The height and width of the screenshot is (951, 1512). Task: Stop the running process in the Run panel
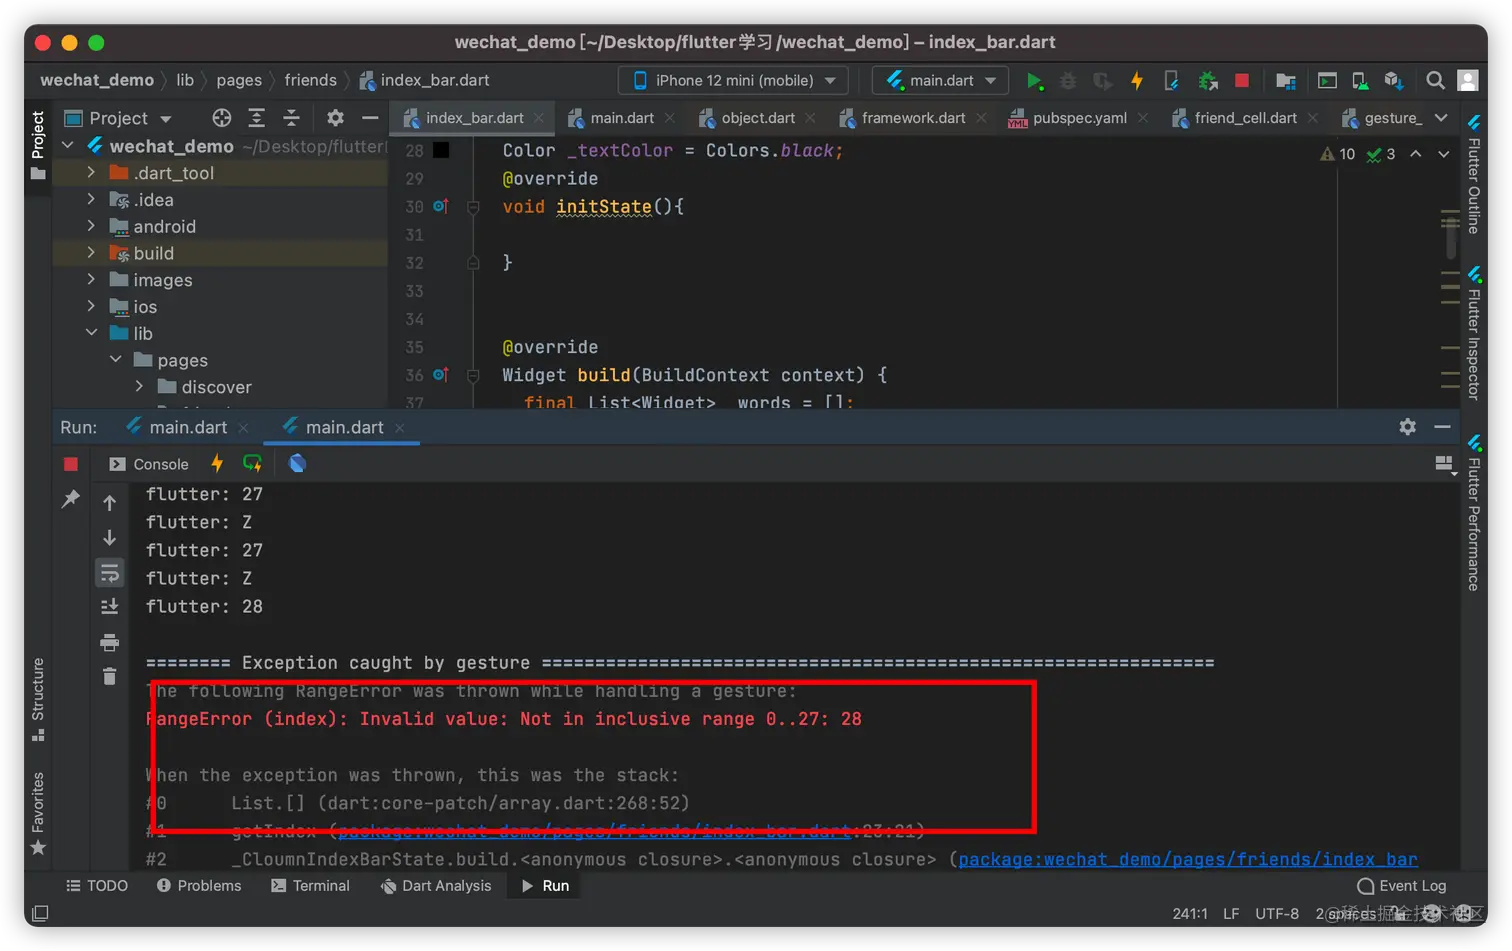tap(71, 464)
